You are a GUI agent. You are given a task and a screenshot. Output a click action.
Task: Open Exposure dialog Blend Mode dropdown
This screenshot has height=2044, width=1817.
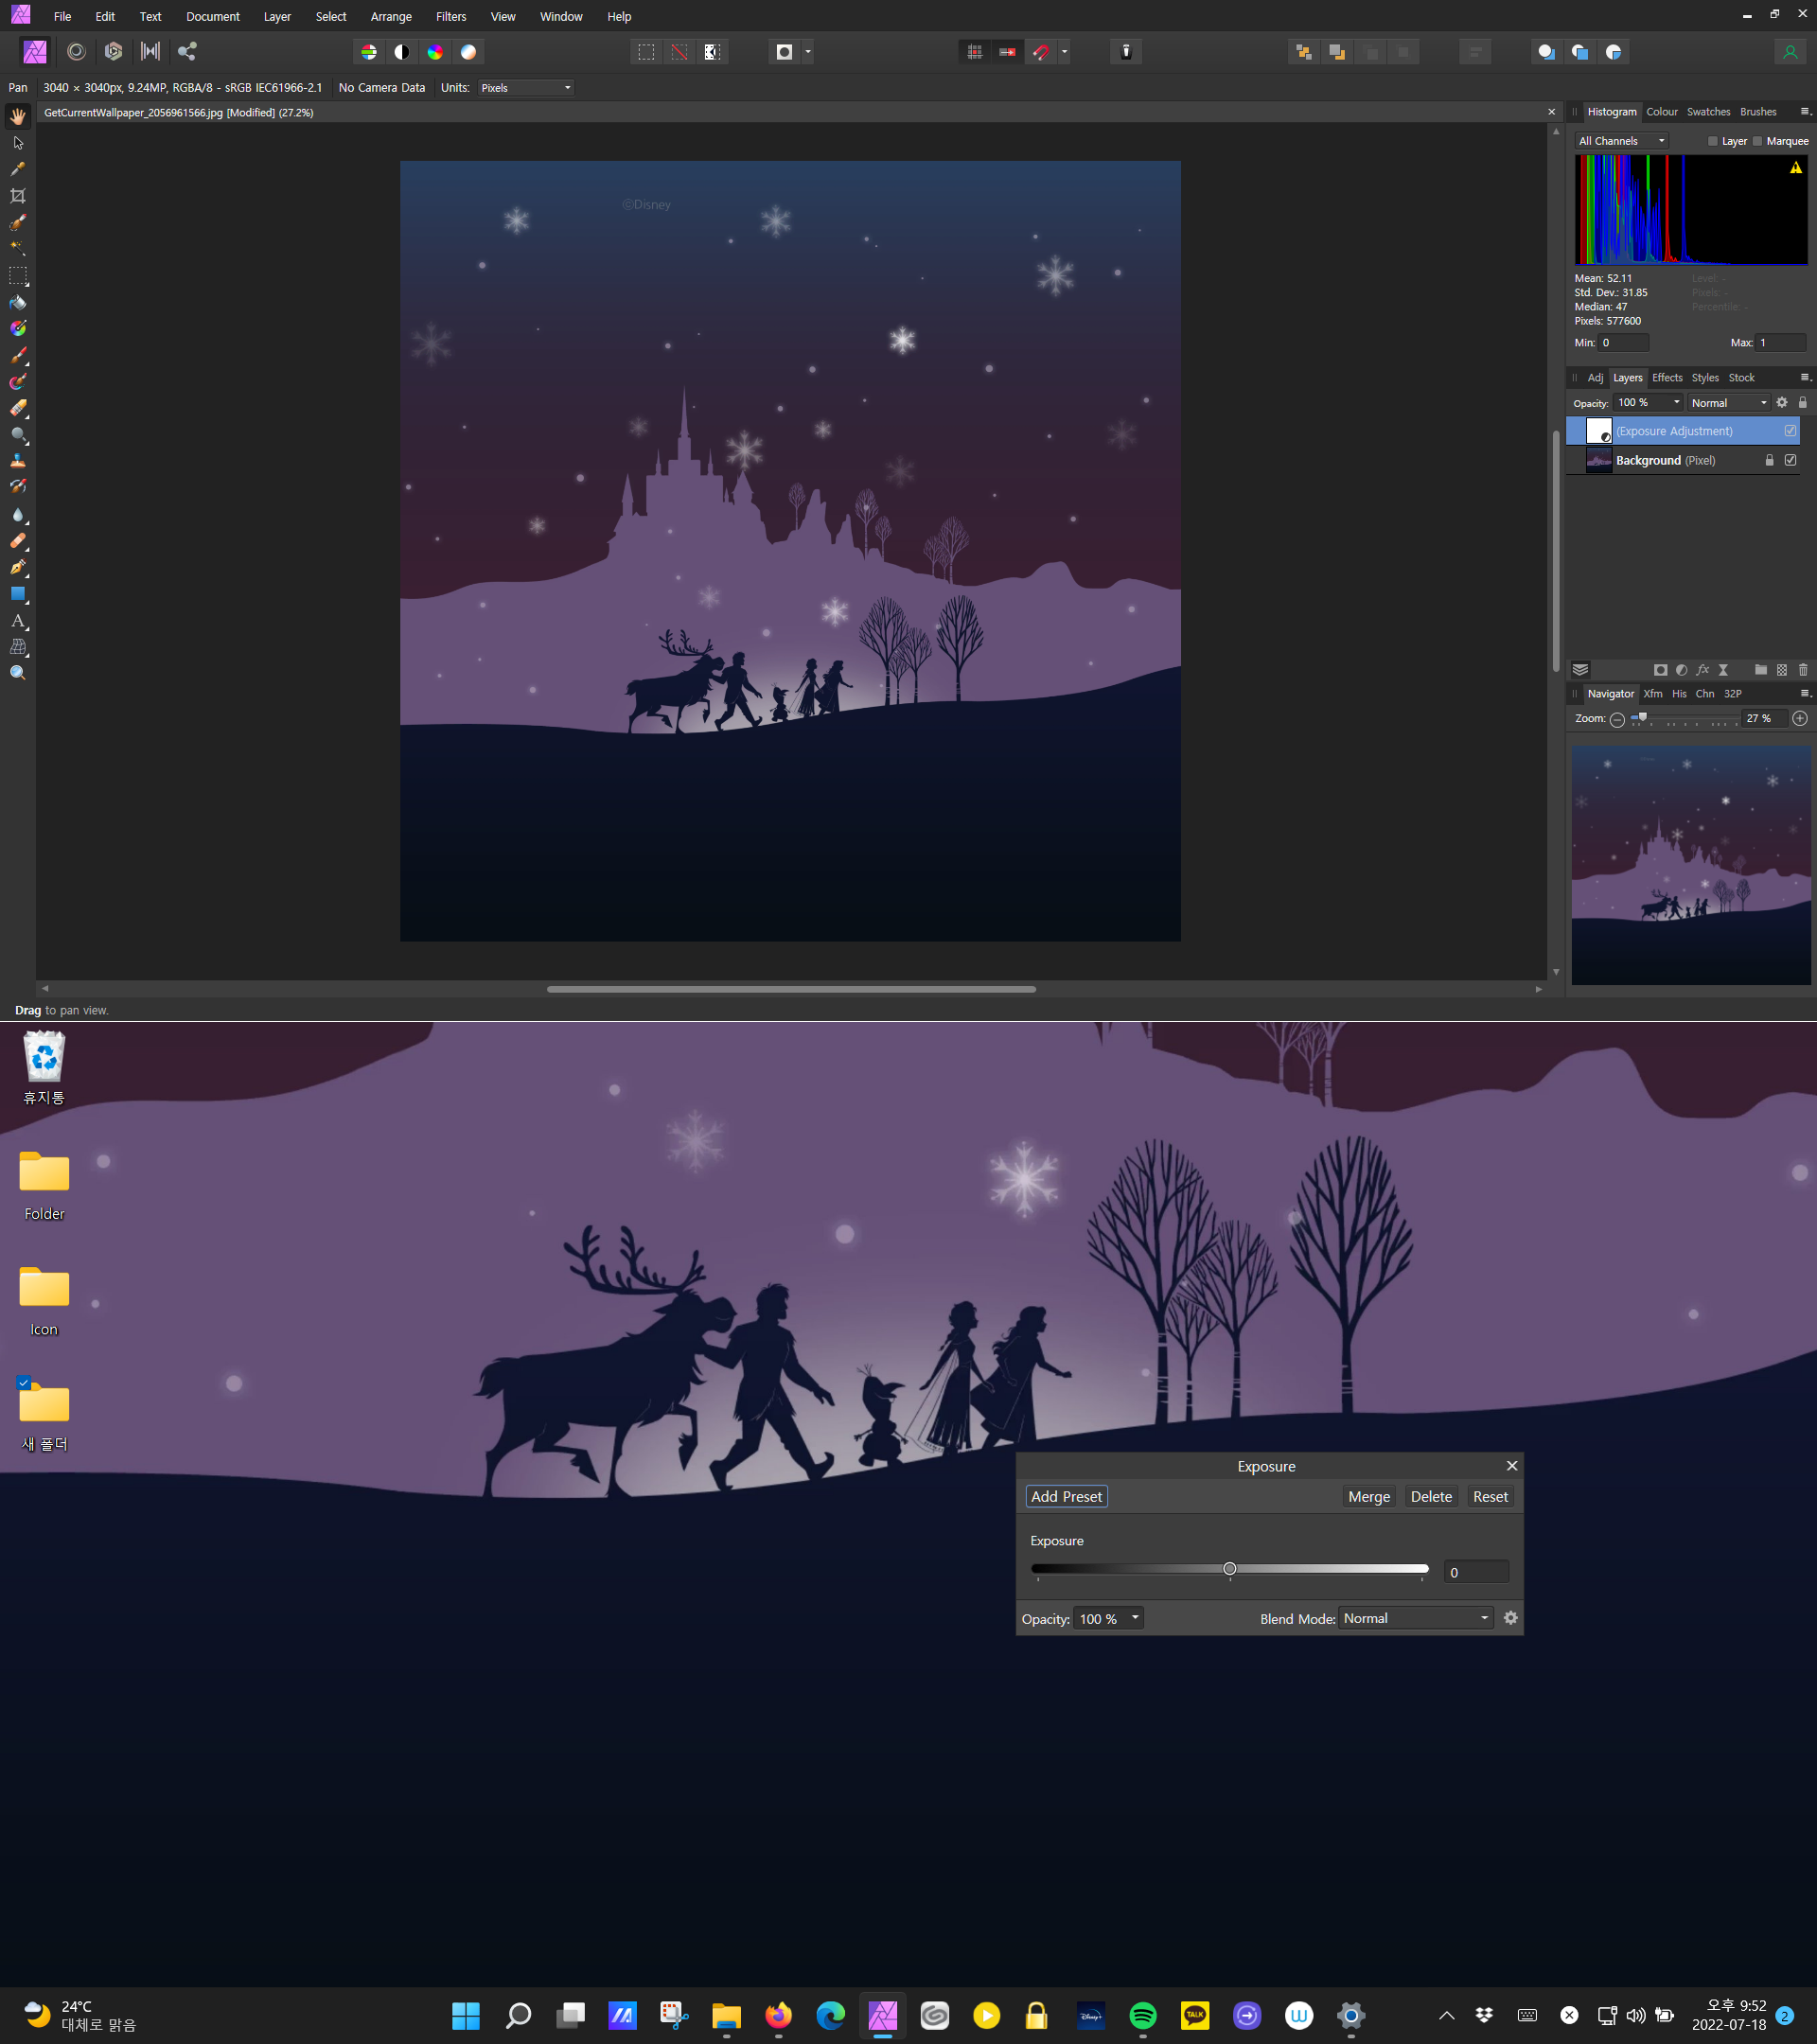[1416, 1618]
